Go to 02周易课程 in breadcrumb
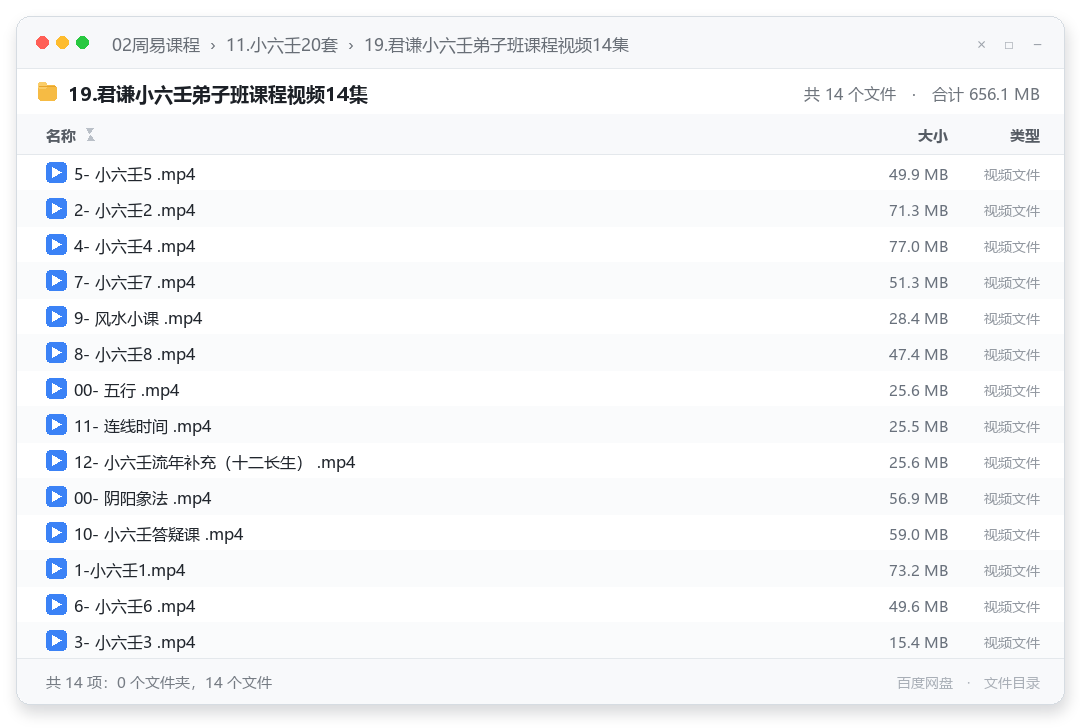Screen dimensions: 1080x728 tap(156, 45)
